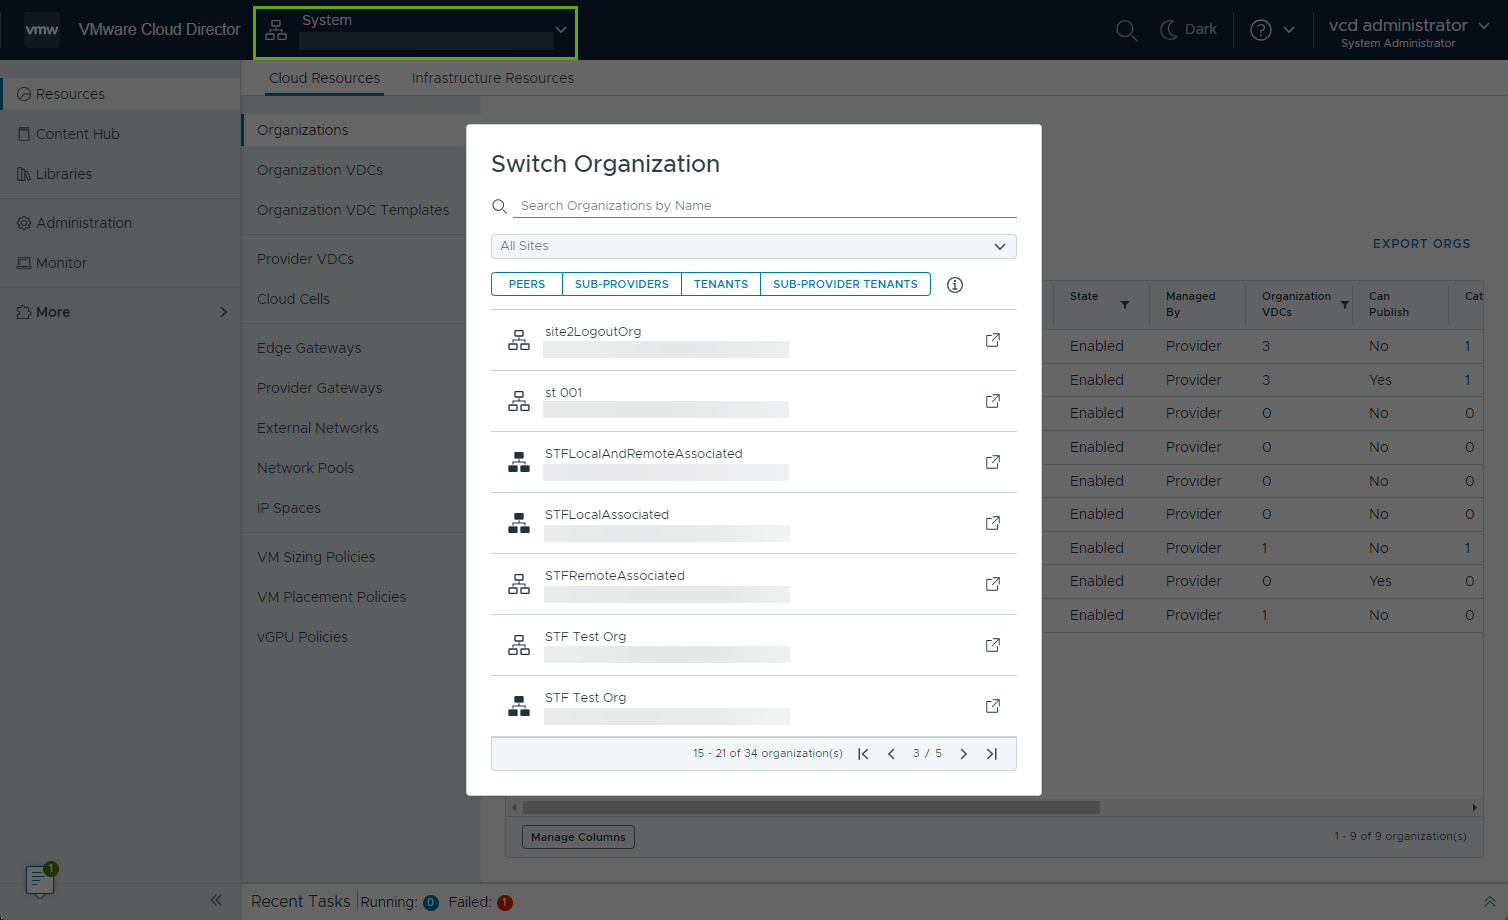Click the horizontal scrollbar under the table
The width and height of the screenshot is (1508, 920).
811,807
